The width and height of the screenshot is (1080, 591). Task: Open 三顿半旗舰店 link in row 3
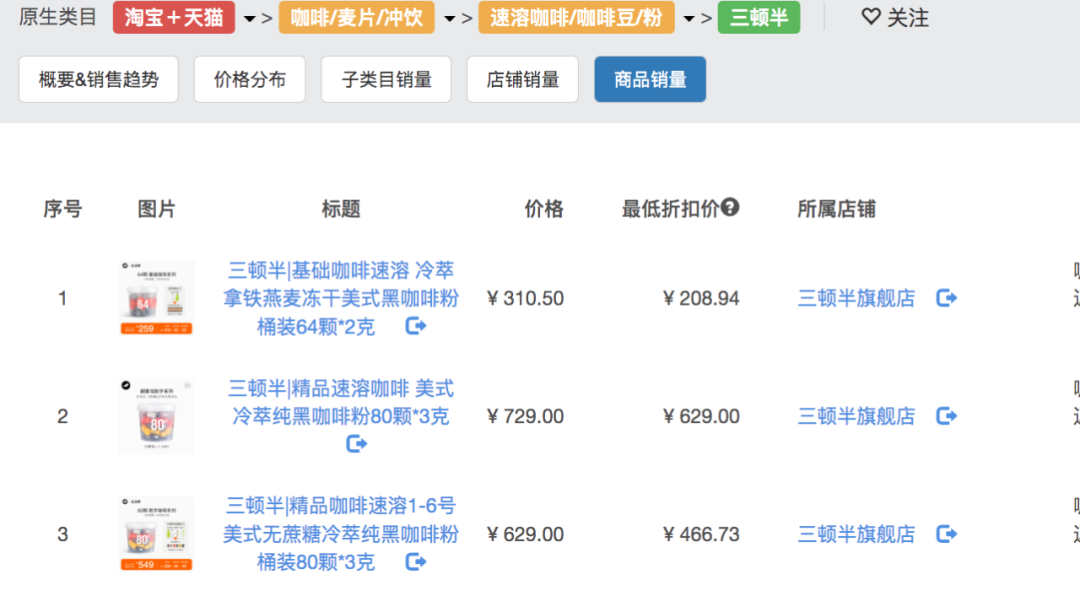[x=856, y=534]
